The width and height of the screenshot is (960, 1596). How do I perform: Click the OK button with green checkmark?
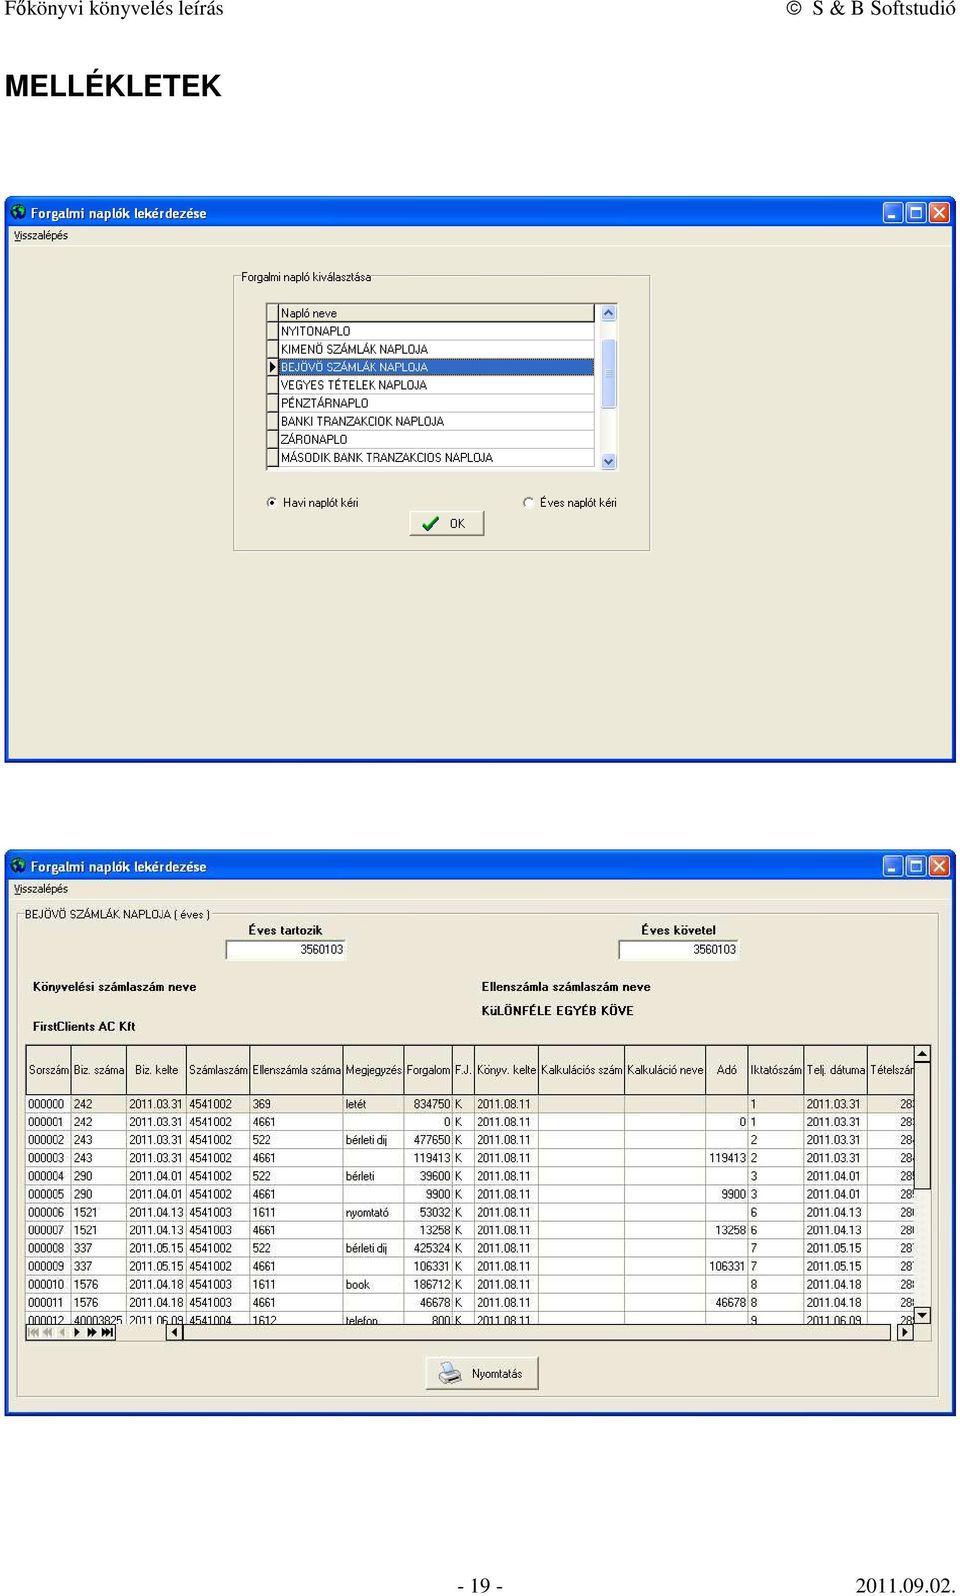click(x=447, y=523)
